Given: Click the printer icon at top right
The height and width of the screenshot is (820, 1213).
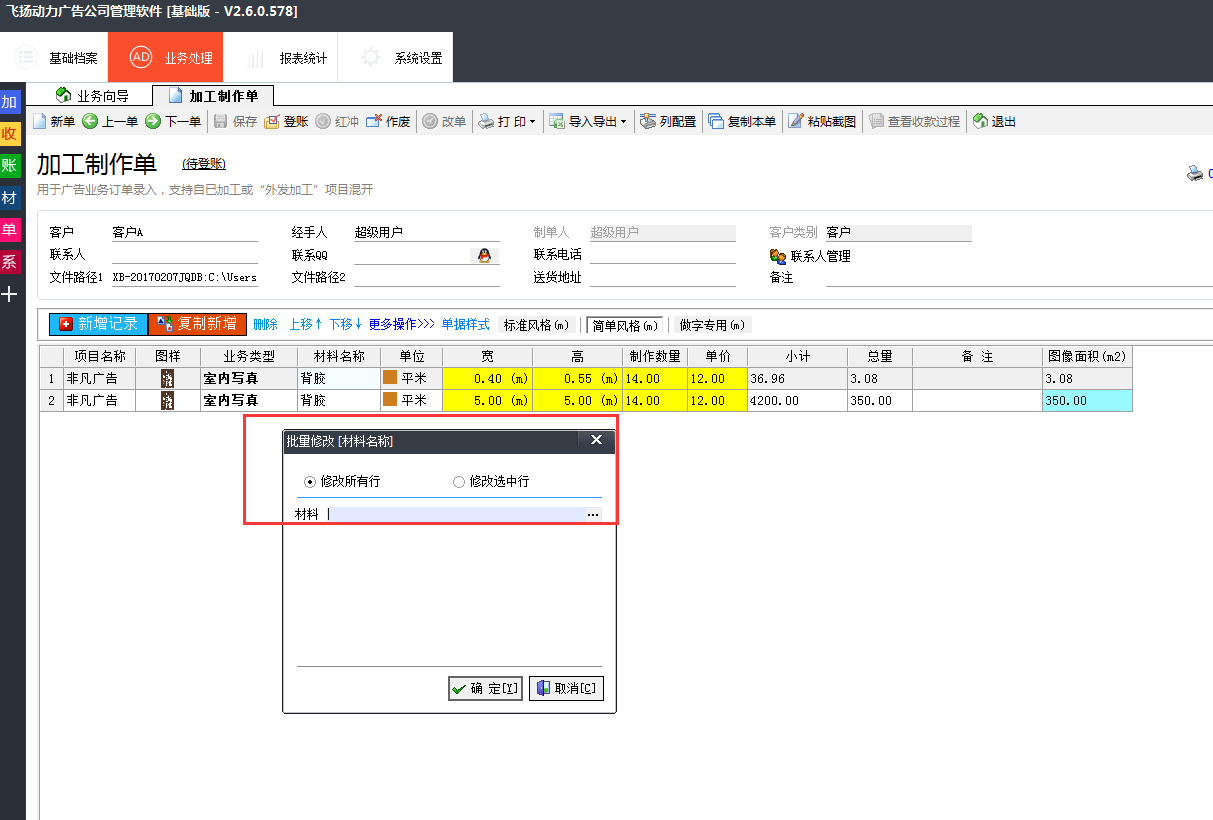Looking at the screenshot, I should [x=1195, y=173].
